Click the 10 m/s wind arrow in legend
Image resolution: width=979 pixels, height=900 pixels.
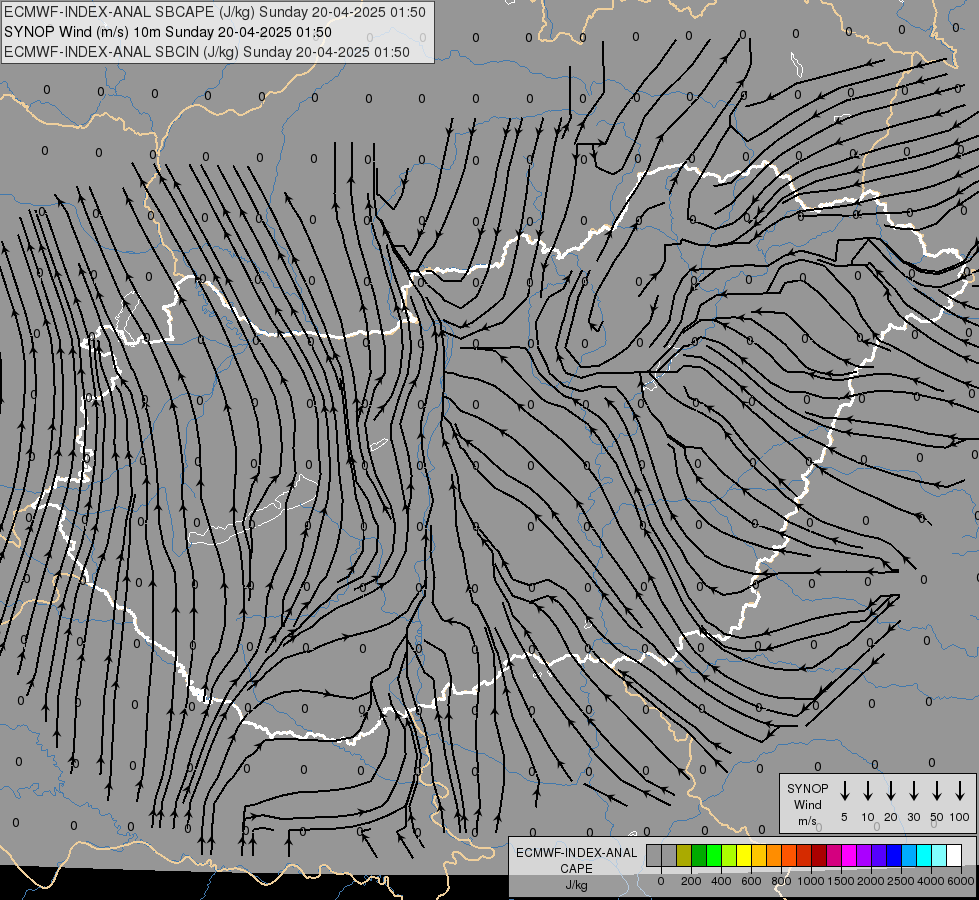[867, 790]
